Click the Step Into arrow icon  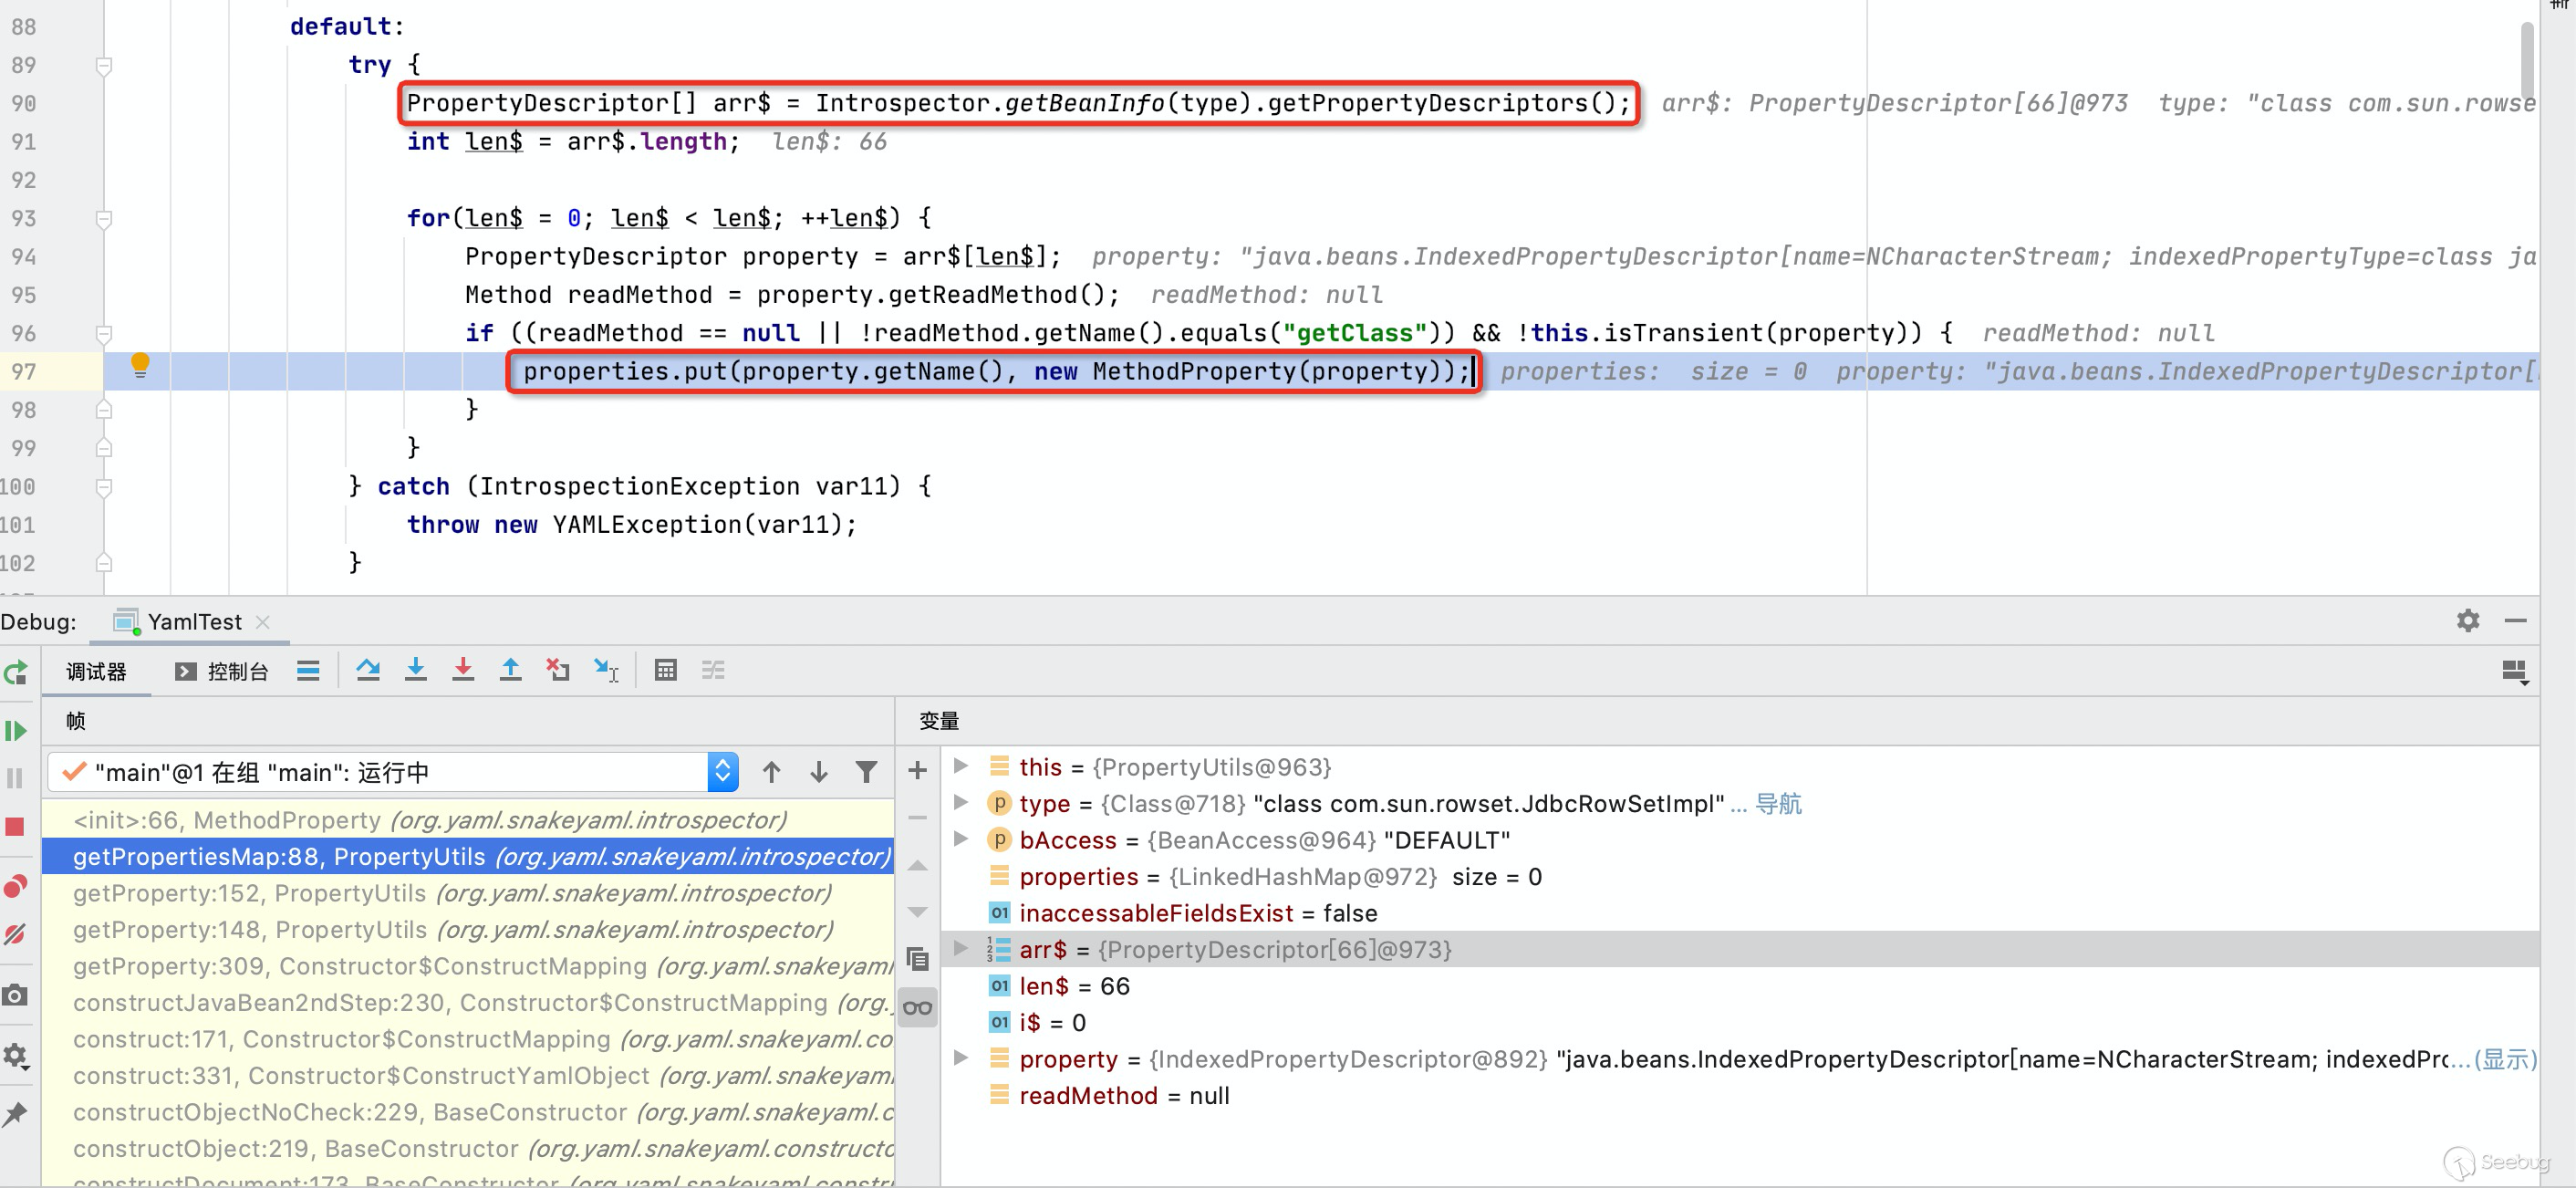[415, 670]
